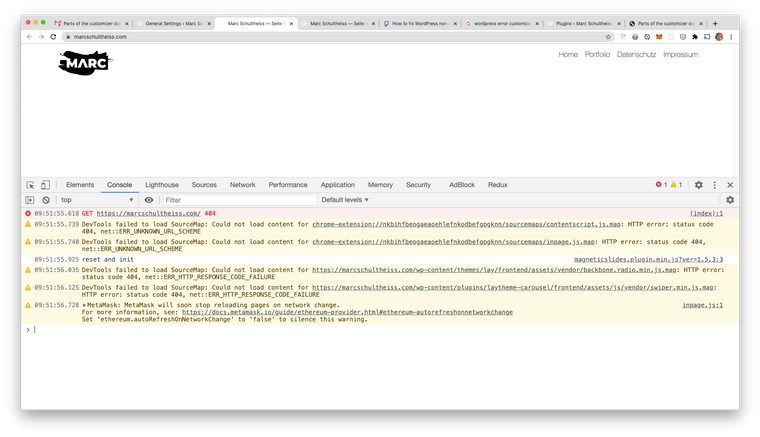Open the magneticslides.plugin.min.js source link
This screenshot has width=760, height=437.
(x=649, y=260)
